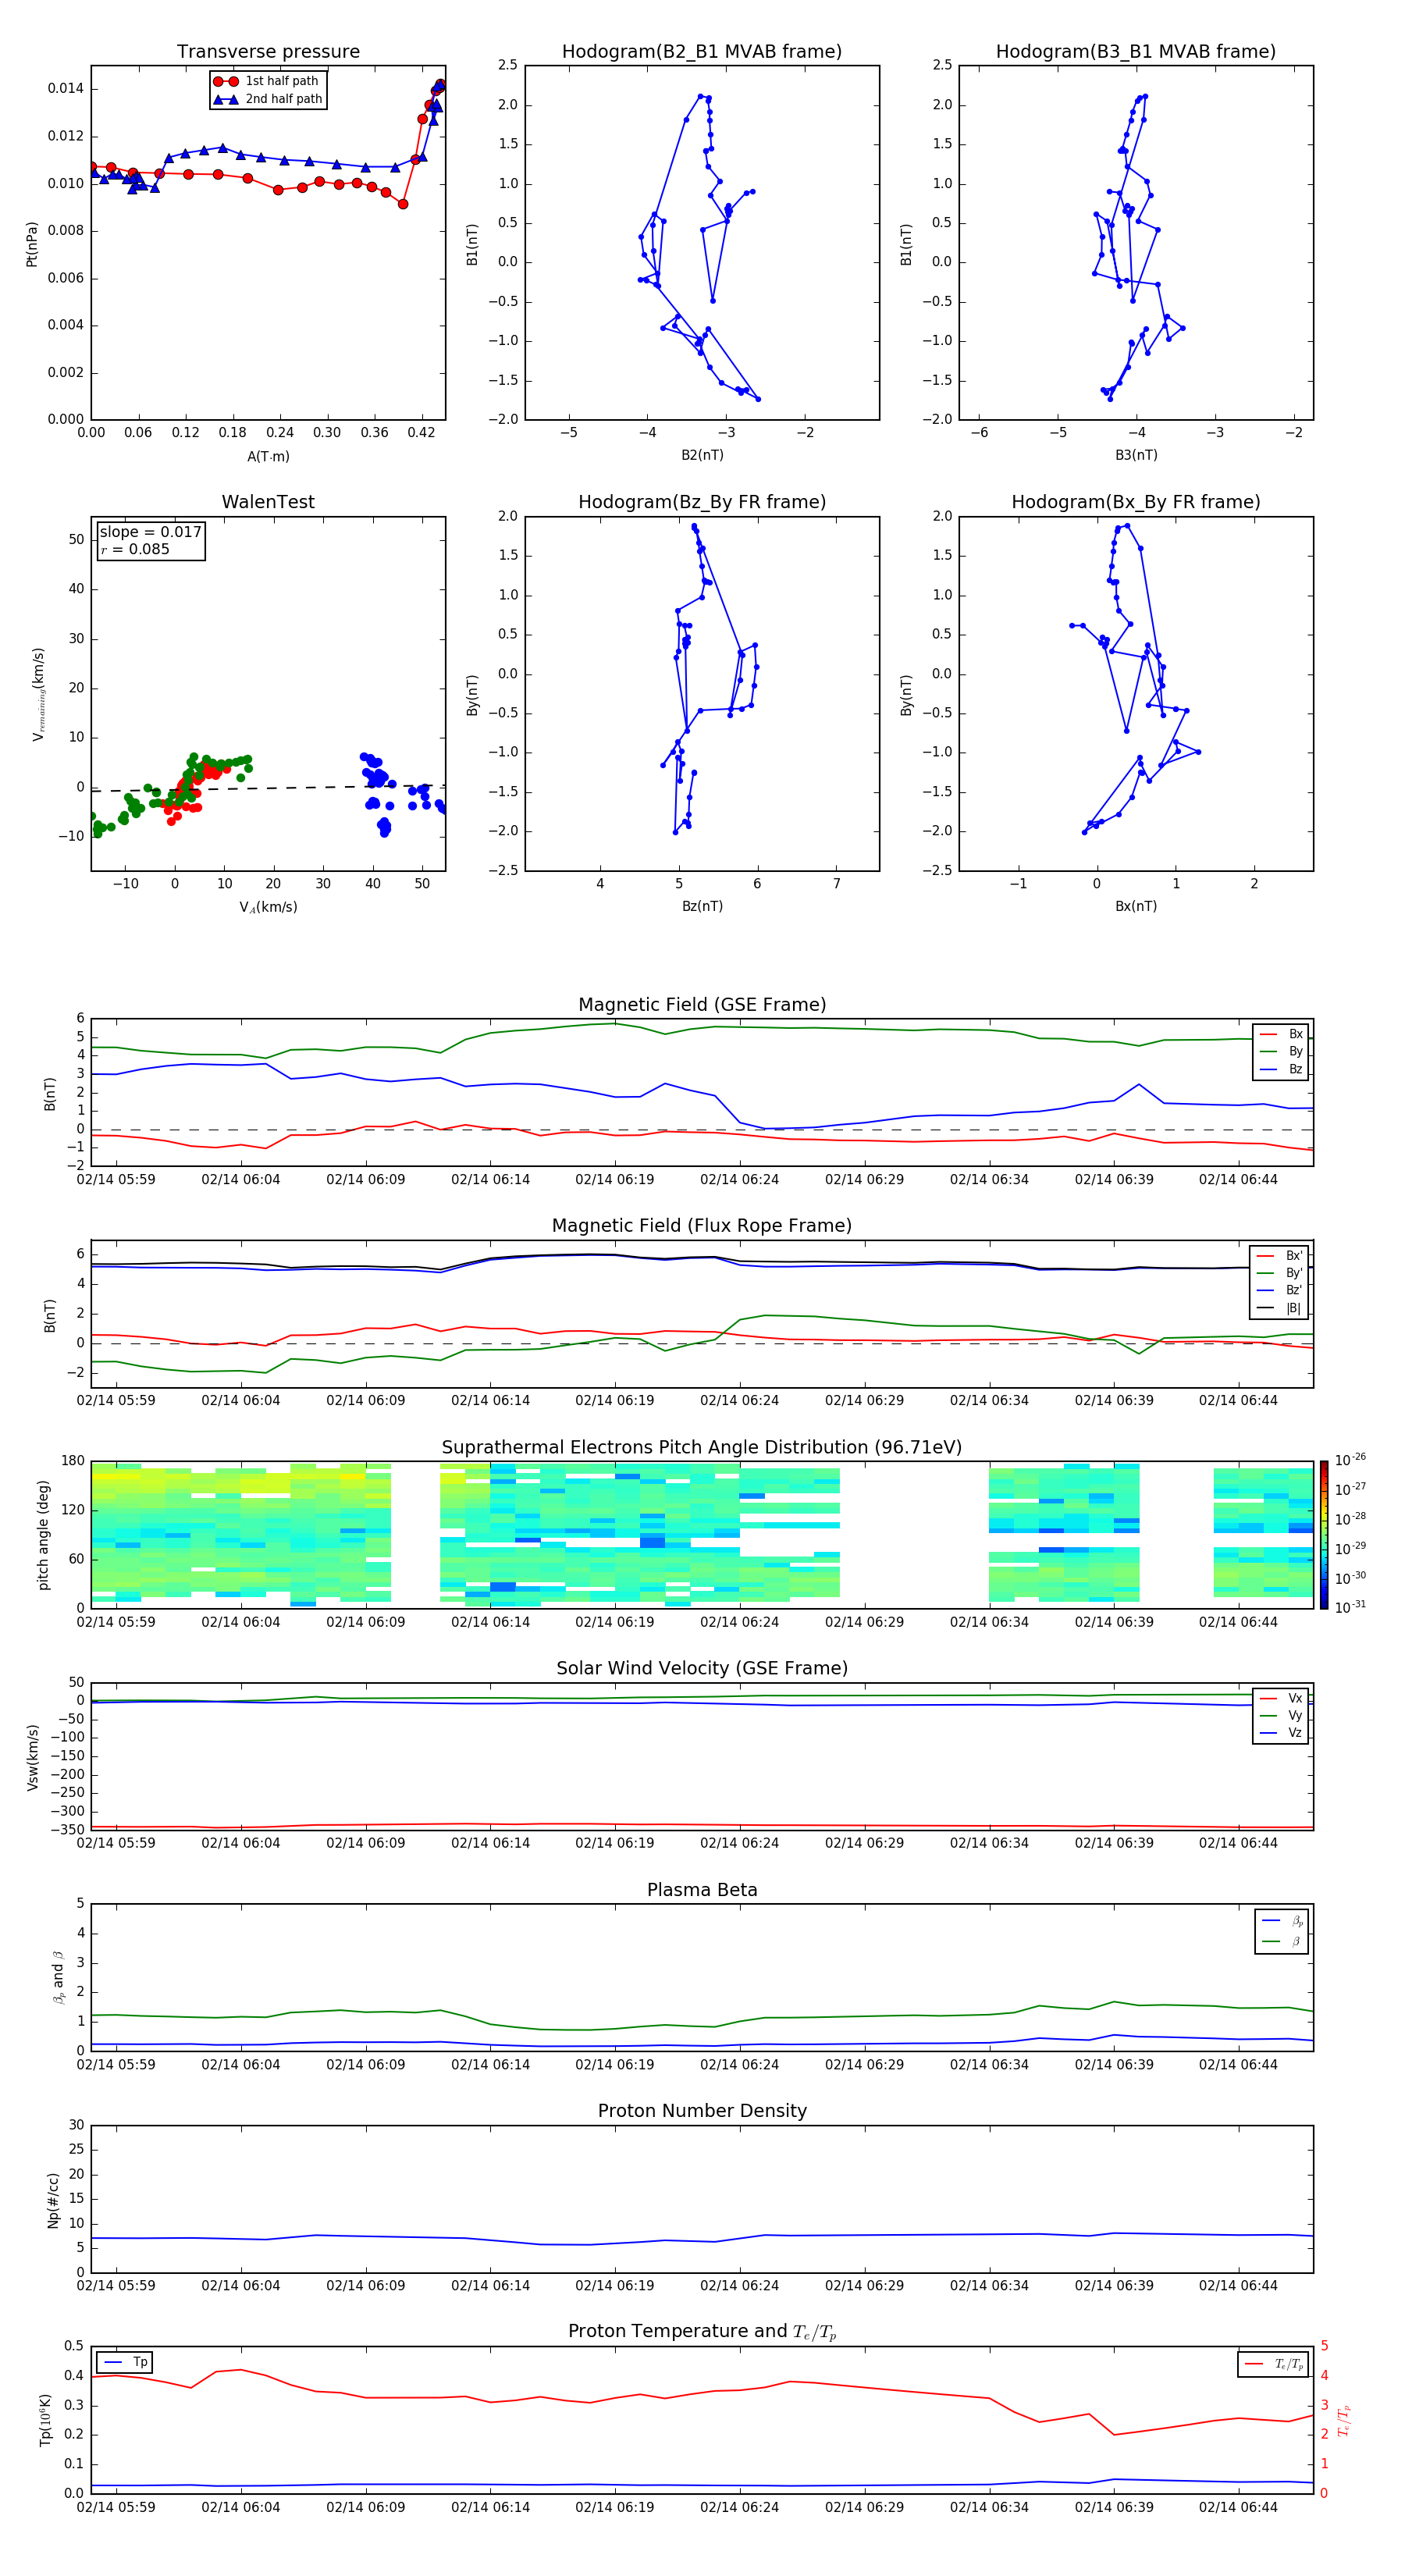Click the 'Tp(10^6K)' axis label
Screen dimensions: 1405x2576
(x=45, y=2420)
